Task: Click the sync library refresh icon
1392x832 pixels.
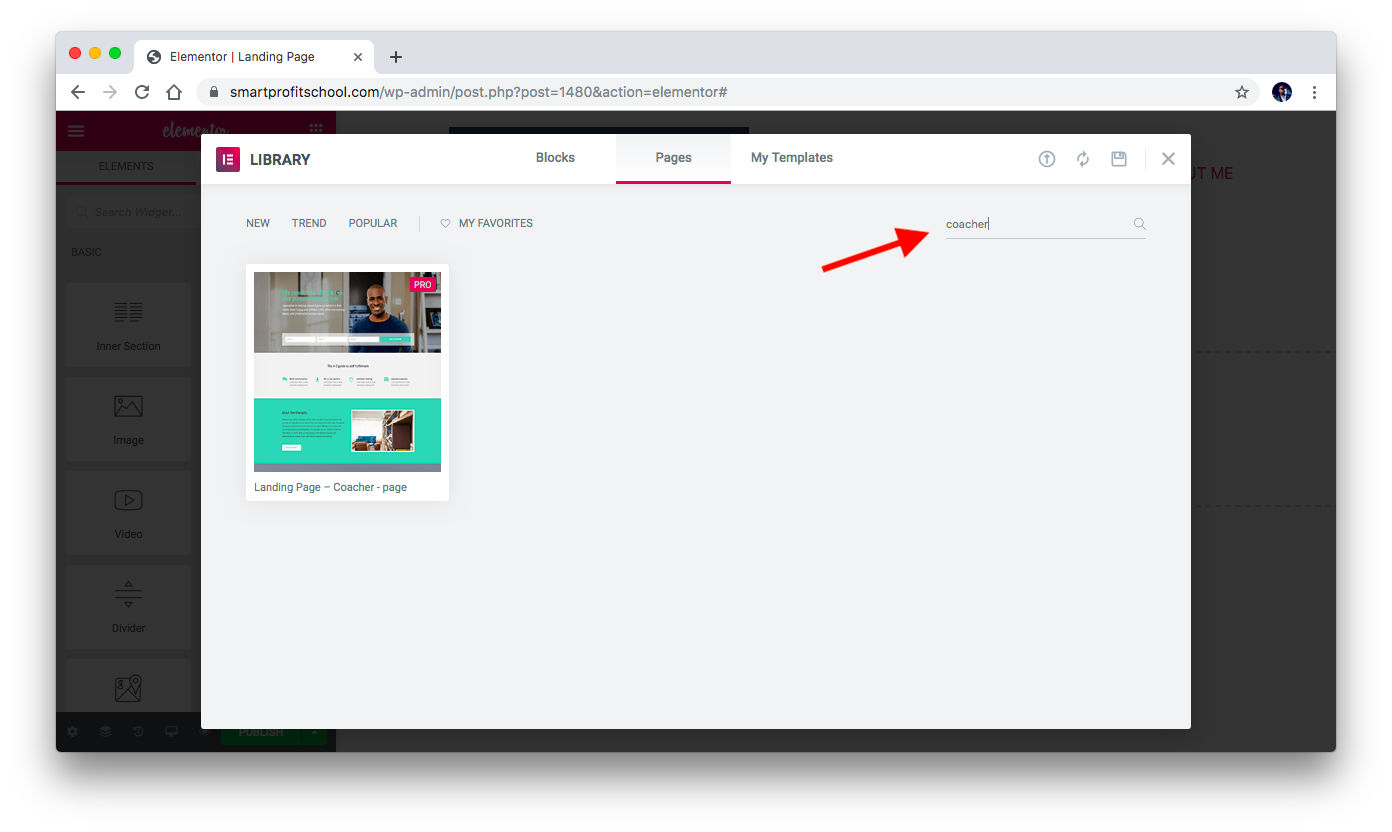Action: [x=1083, y=159]
